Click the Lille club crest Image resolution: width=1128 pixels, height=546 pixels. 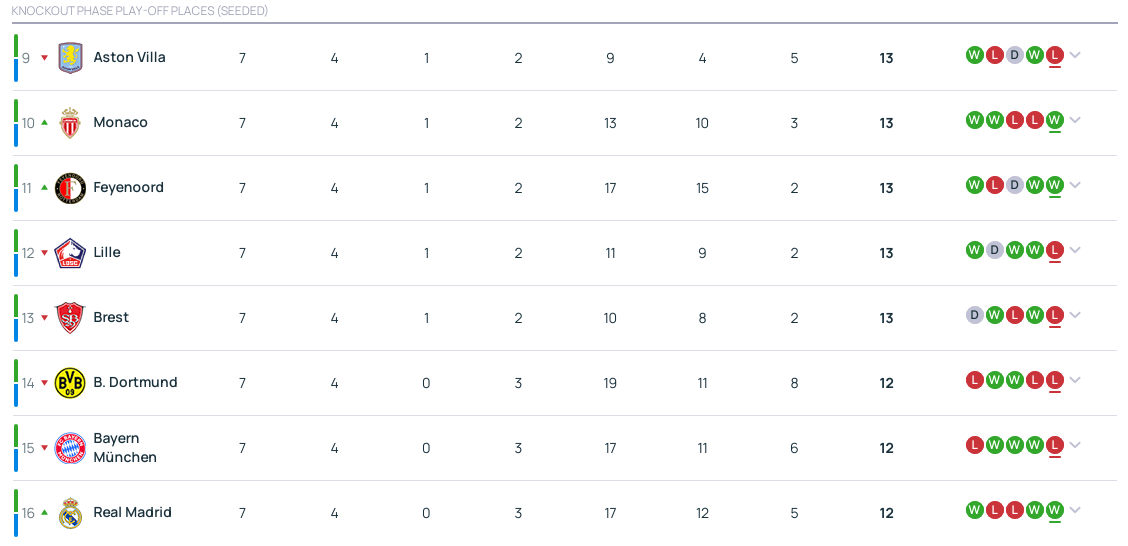point(70,253)
